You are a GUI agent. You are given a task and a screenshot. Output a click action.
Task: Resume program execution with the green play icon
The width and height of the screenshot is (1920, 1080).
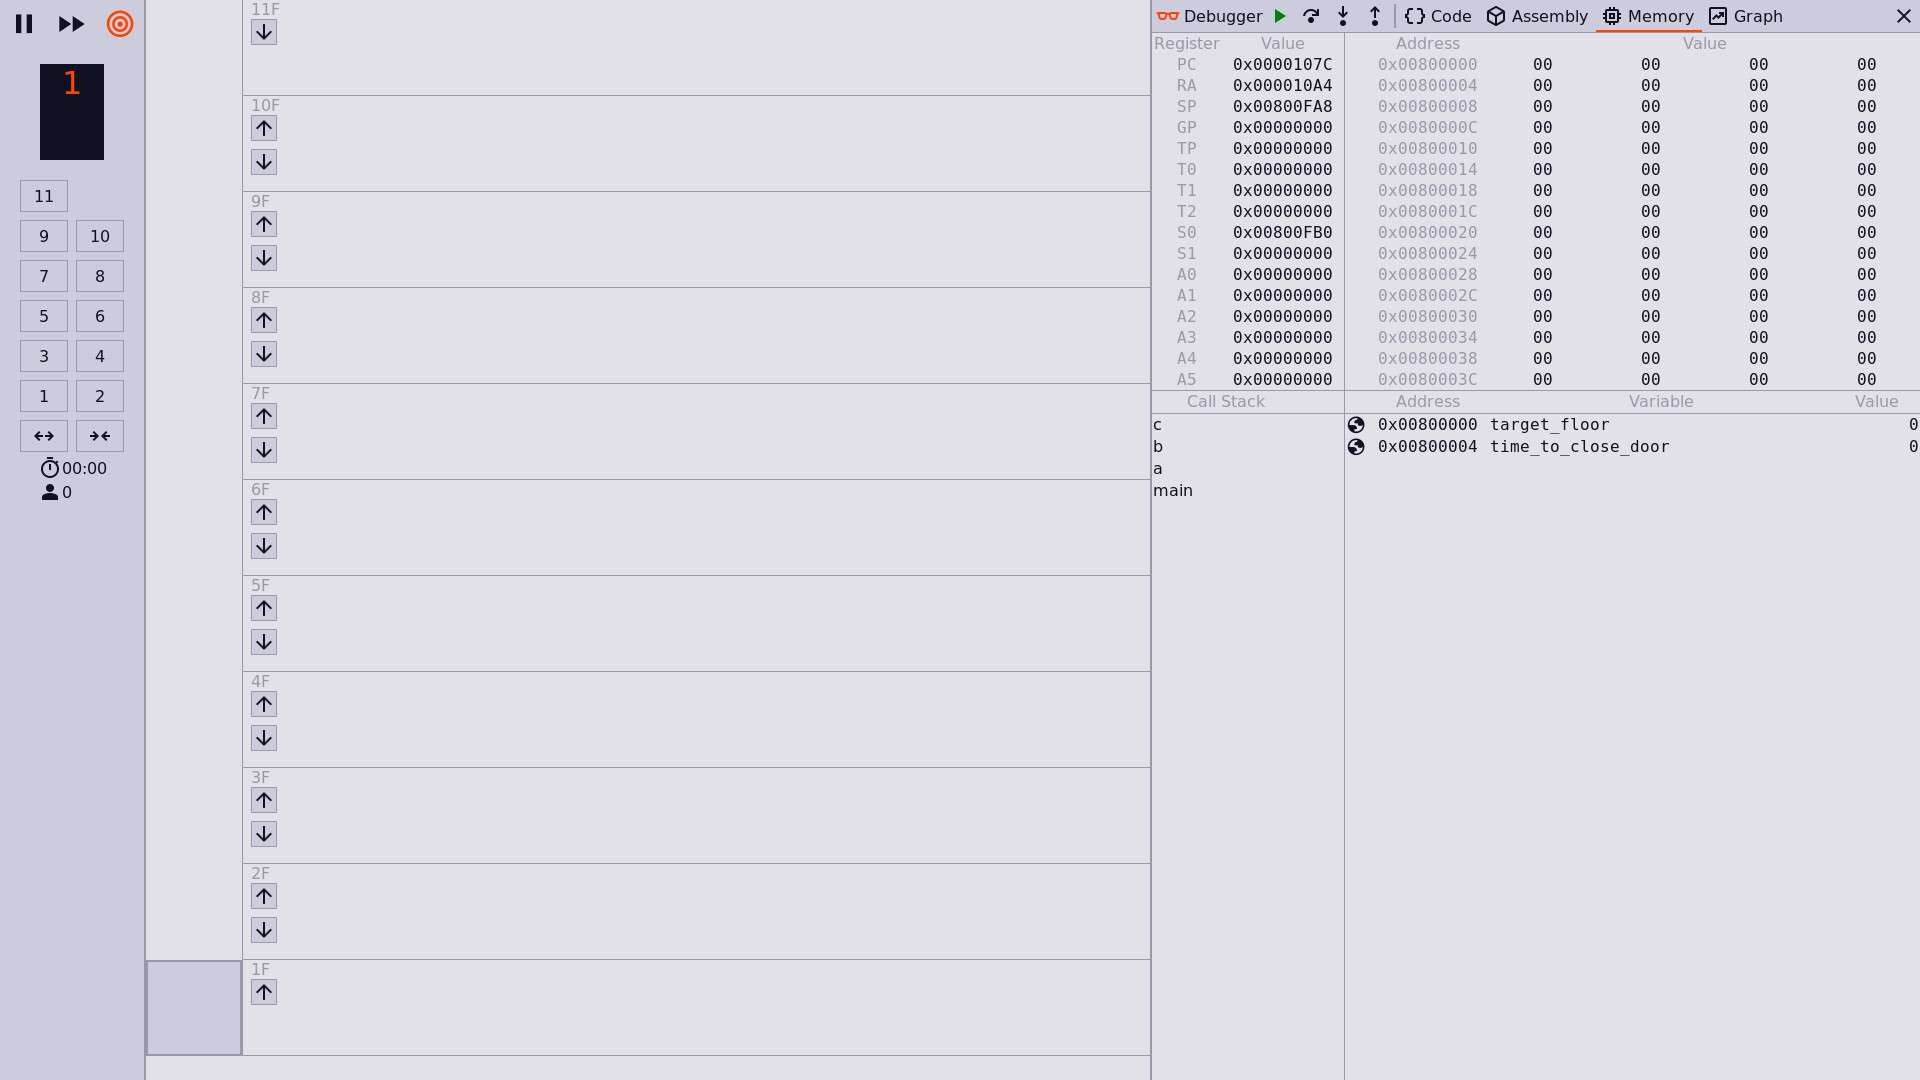(x=1280, y=16)
